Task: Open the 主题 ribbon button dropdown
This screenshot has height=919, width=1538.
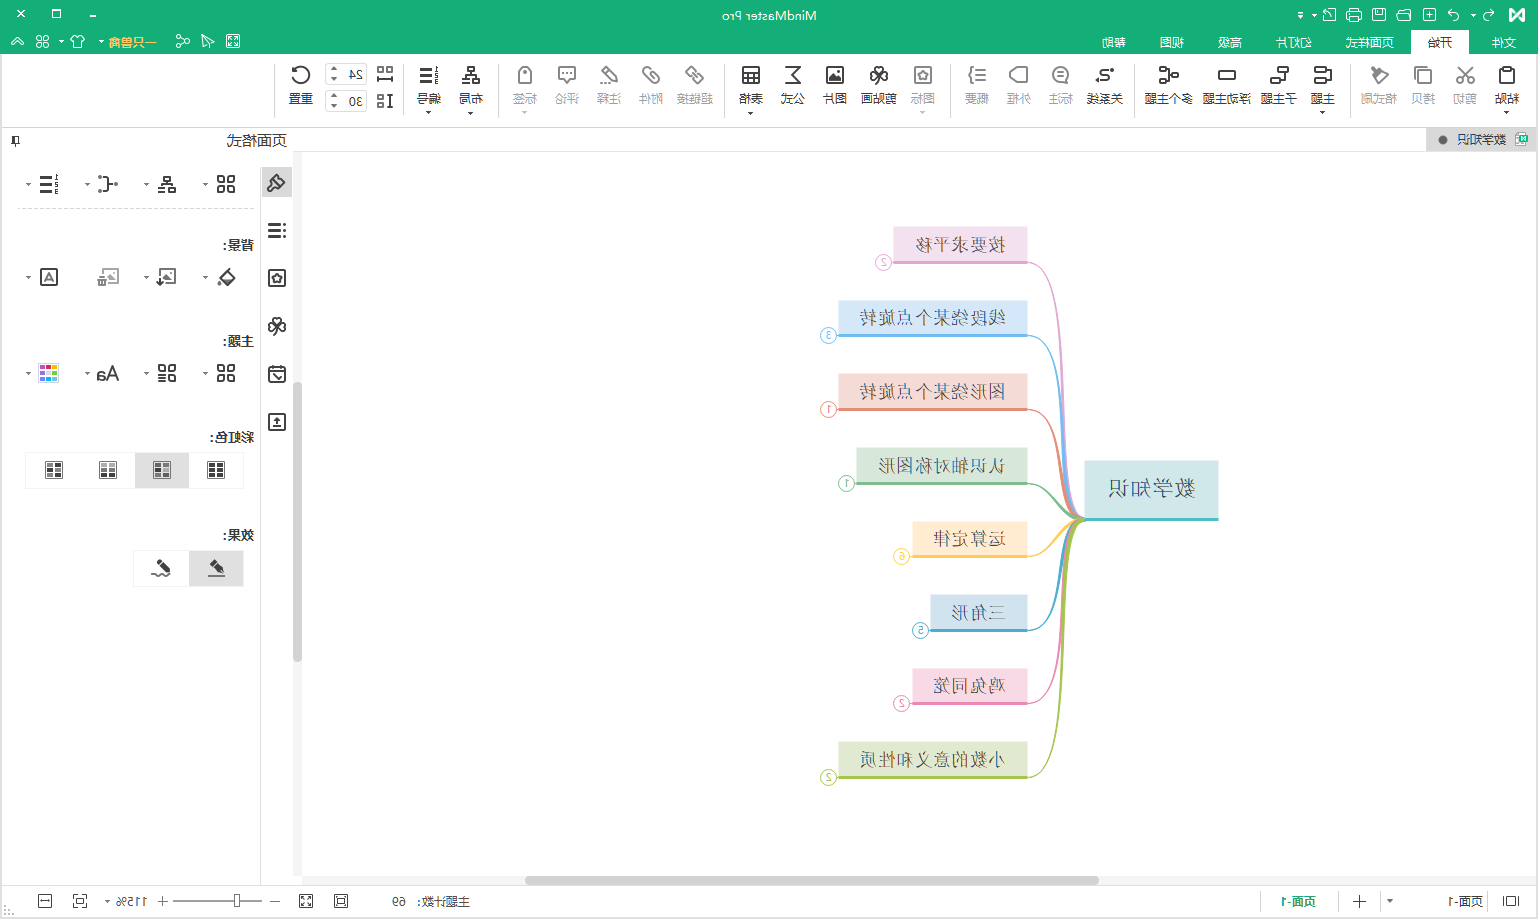Action: (x=1322, y=112)
